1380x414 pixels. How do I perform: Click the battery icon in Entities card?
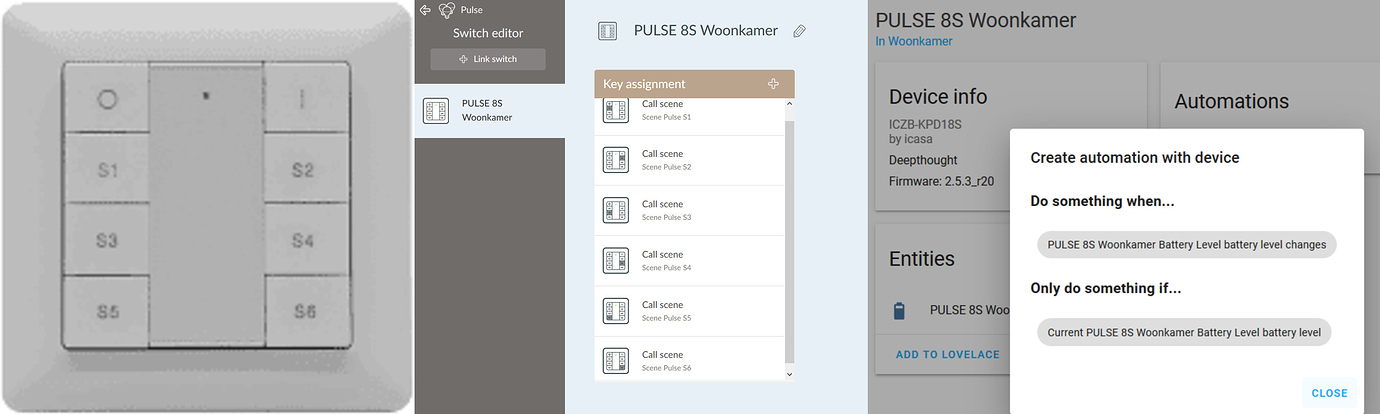tap(898, 311)
